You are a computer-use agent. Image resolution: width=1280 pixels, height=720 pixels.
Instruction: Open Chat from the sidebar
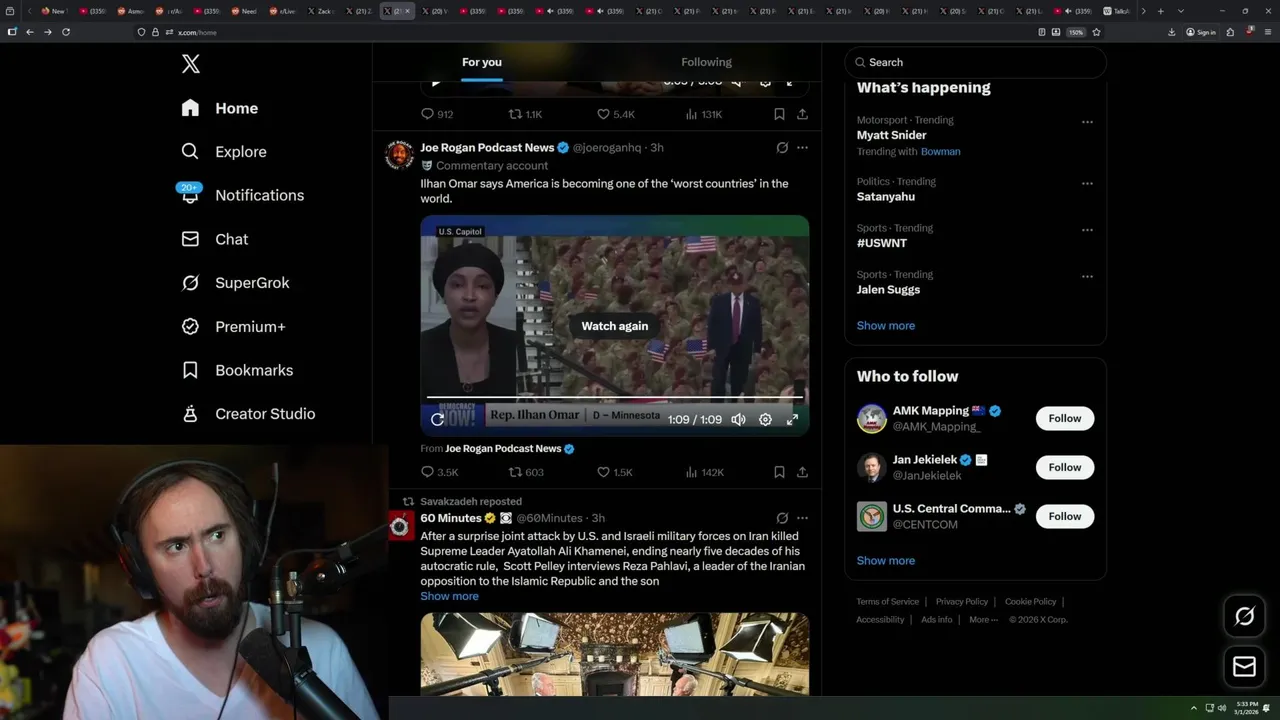[214, 239]
